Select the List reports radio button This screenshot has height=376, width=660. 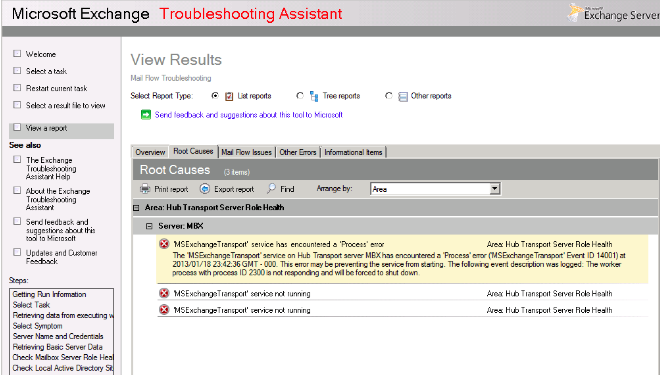pos(215,96)
